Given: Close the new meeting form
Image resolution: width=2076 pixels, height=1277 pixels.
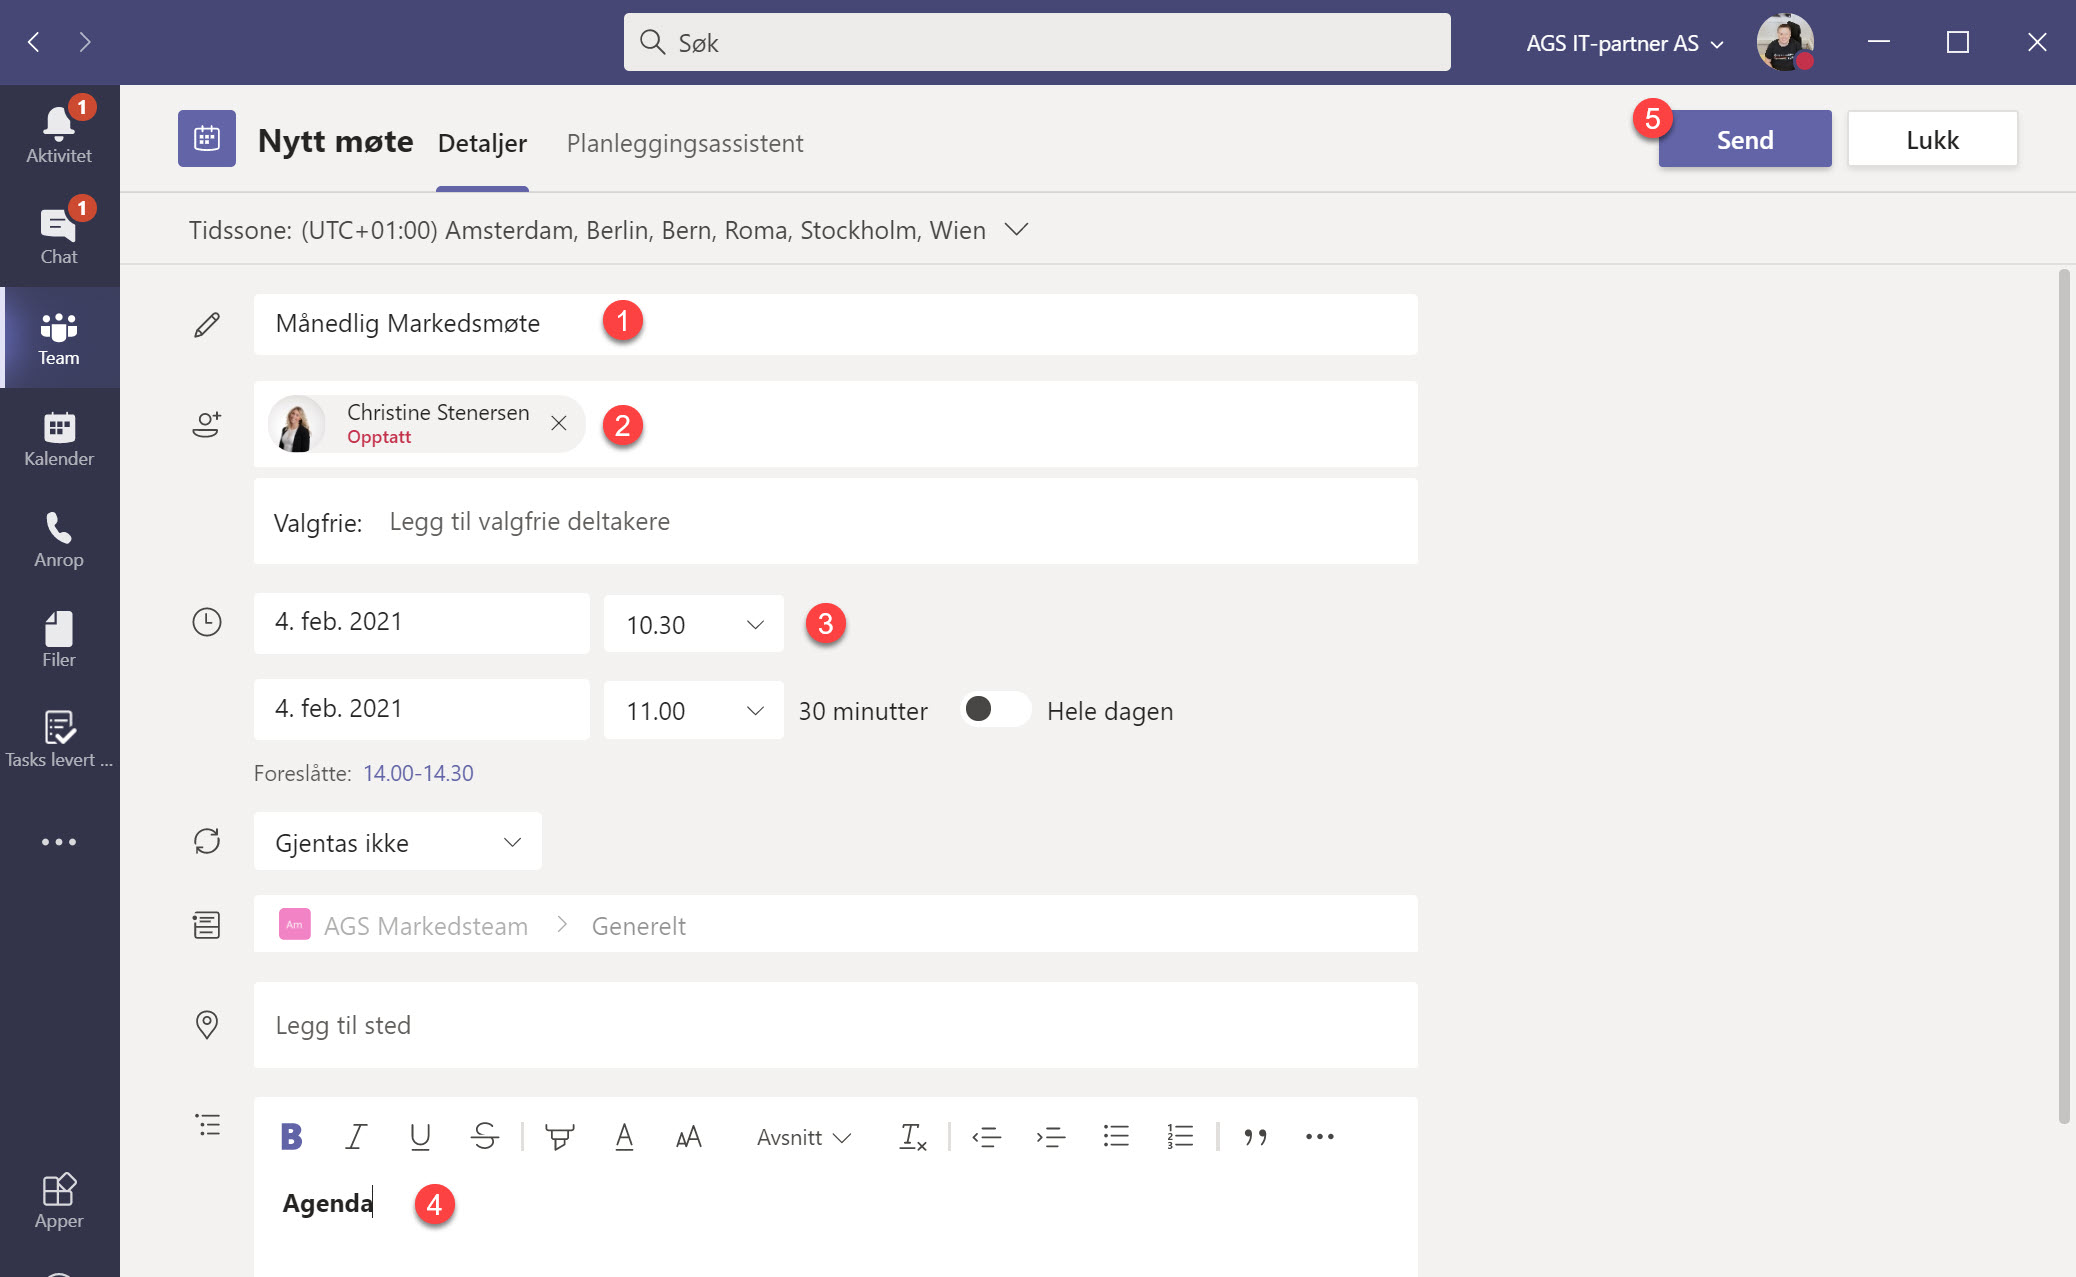Looking at the screenshot, I should pos(1932,138).
